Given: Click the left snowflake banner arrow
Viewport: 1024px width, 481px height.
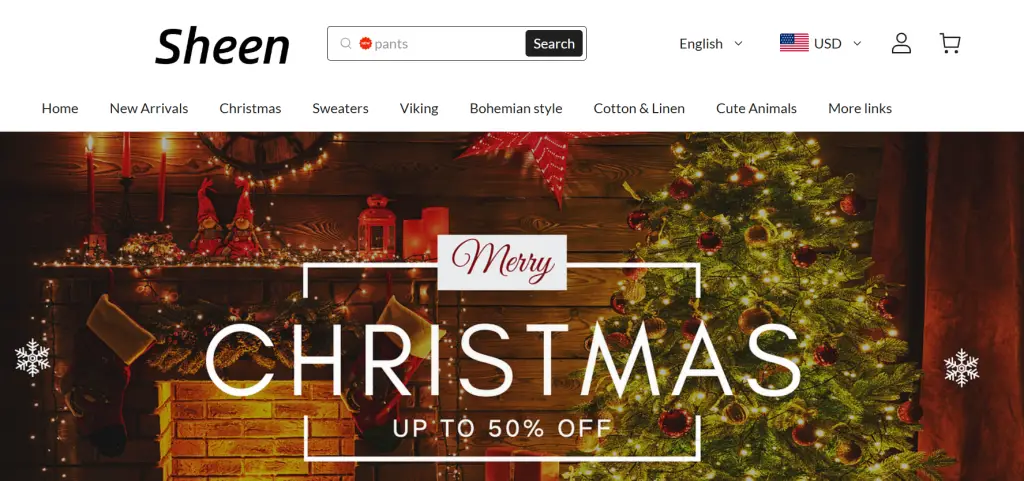Looking at the screenshot, I should coord(33,357).
